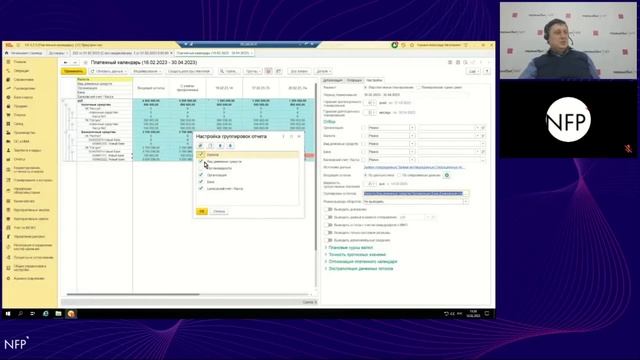Move selected grouping down with arrow icon
The image size is (640, 360).
(230, 146)
